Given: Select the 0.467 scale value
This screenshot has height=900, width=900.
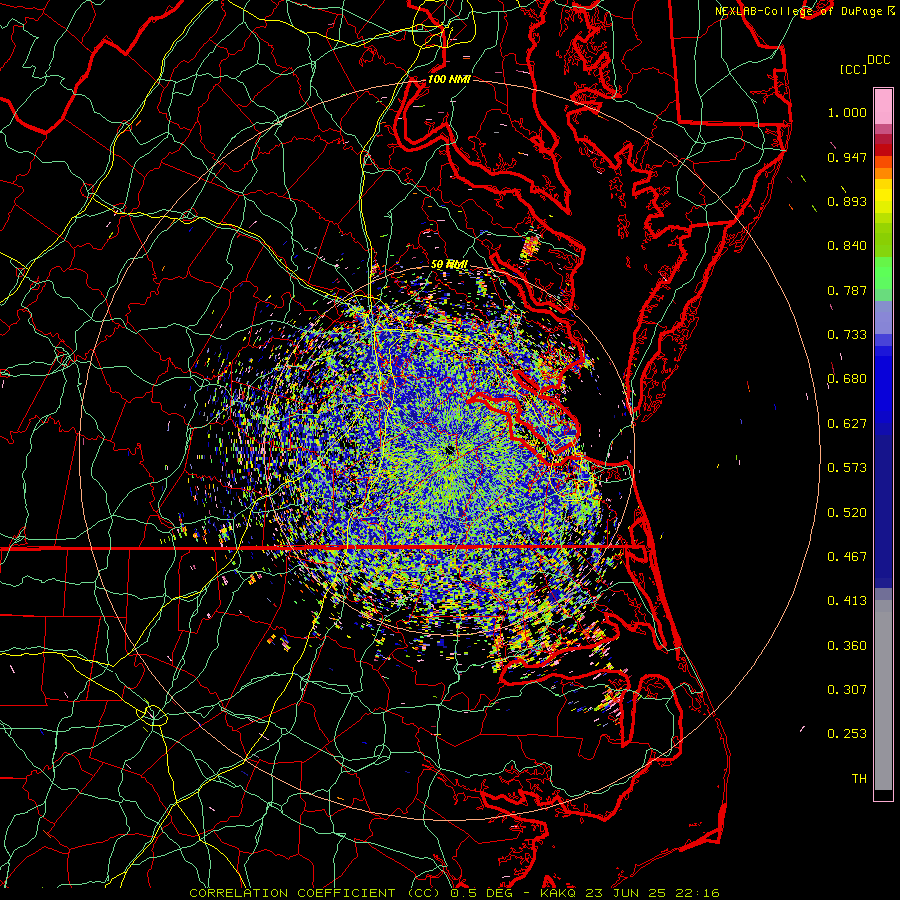Looking at the screenshot, I should click(x=847, y=557).
